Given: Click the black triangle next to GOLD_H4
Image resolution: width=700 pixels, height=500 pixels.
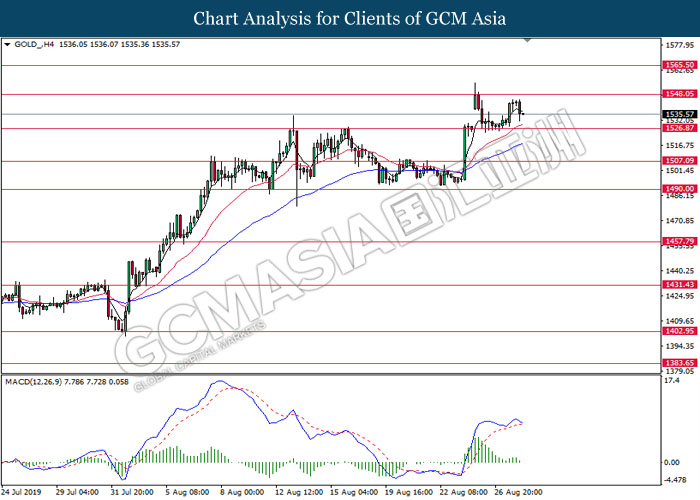Looking at the screenshot, I should click(7, 45).
